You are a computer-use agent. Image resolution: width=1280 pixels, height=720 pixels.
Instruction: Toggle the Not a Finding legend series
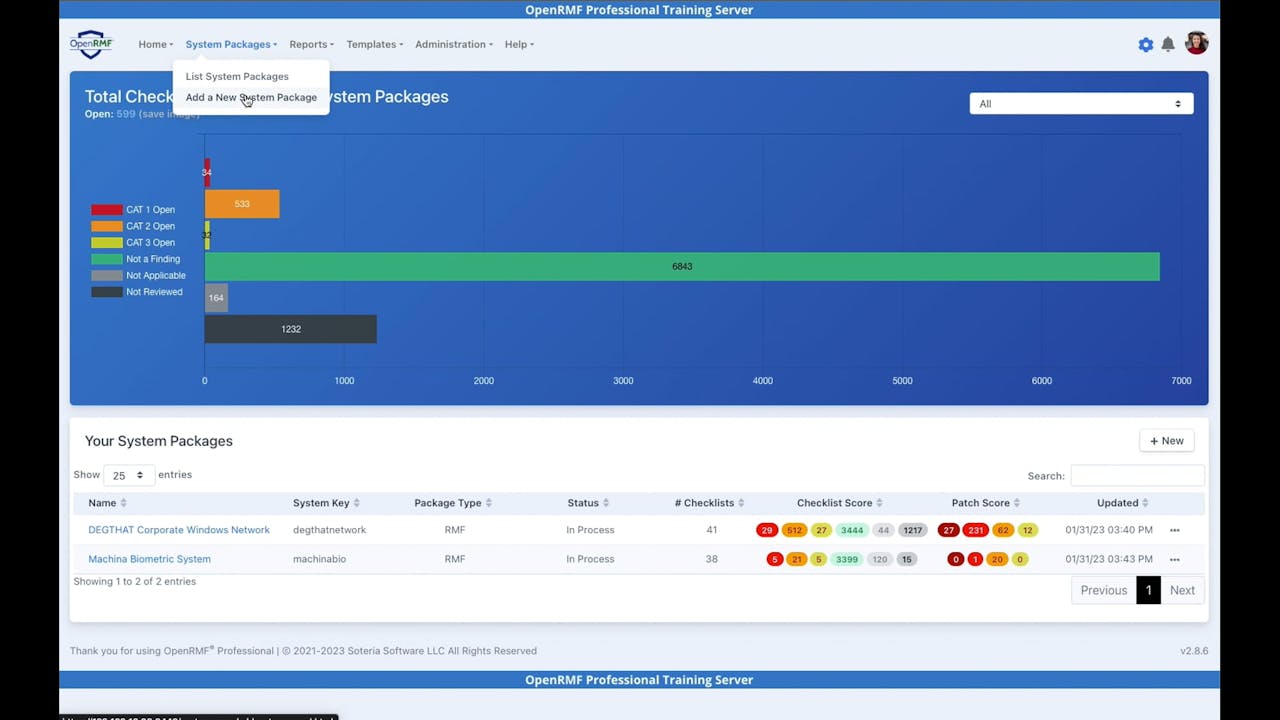pos(152,258)
